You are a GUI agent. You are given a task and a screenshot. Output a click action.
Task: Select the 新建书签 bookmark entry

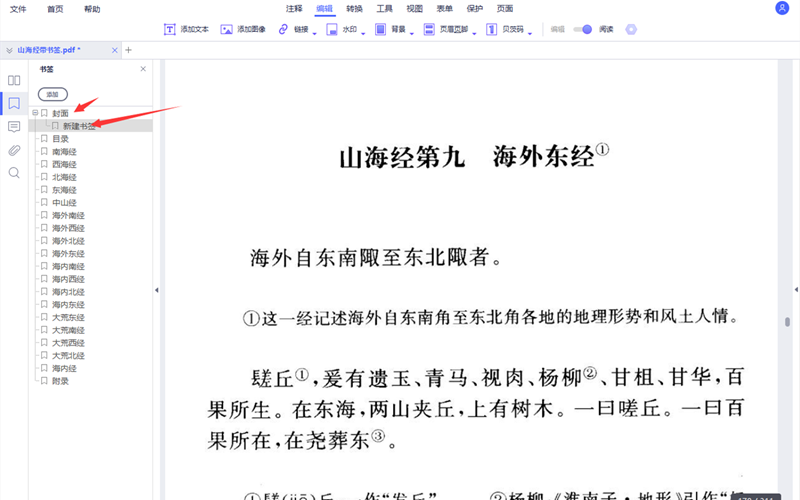pyautogui.click(x=80, y=127)
